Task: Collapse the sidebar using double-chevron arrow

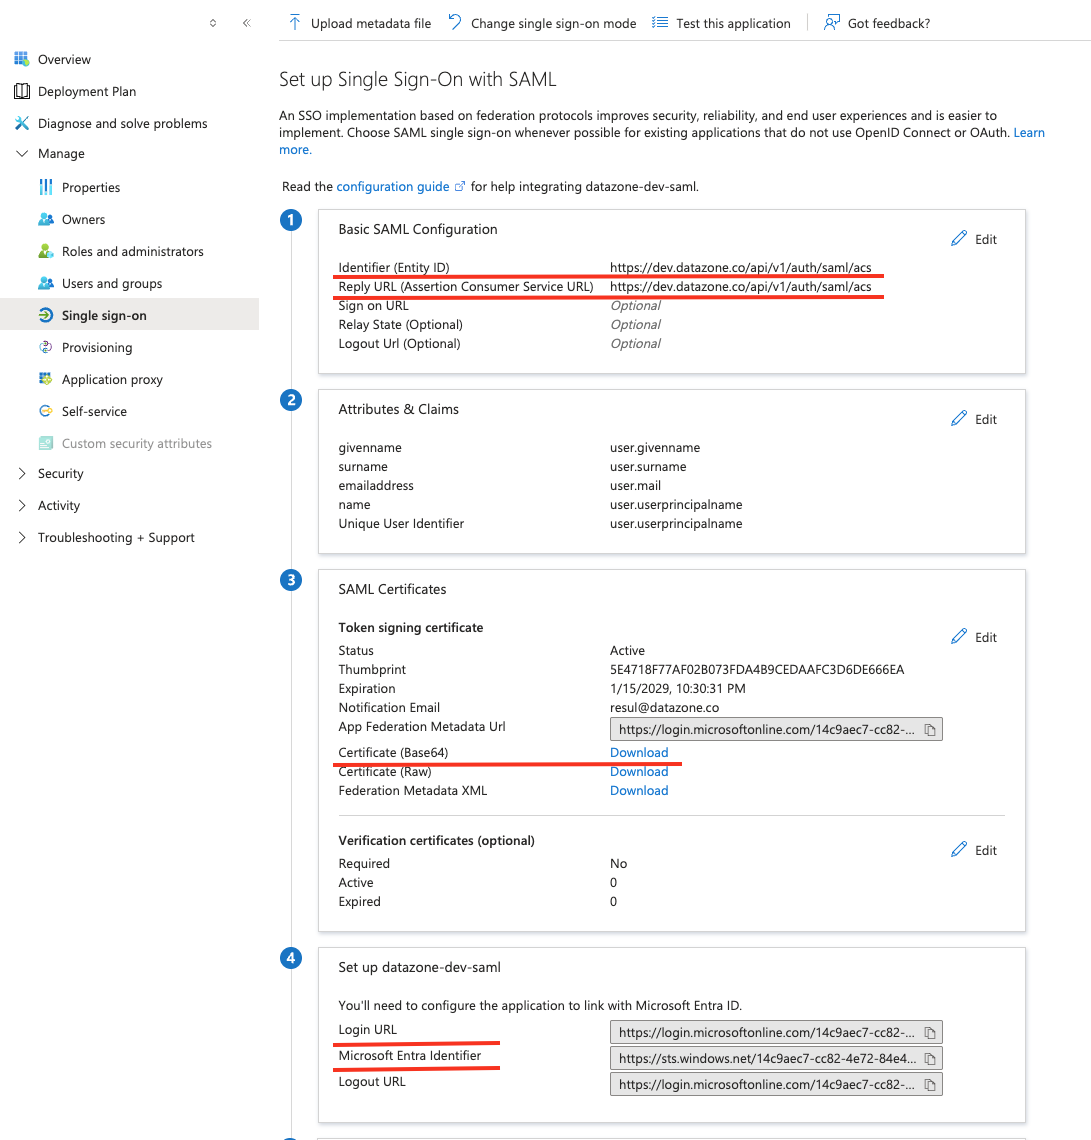Action: click(x=247, y=22)
